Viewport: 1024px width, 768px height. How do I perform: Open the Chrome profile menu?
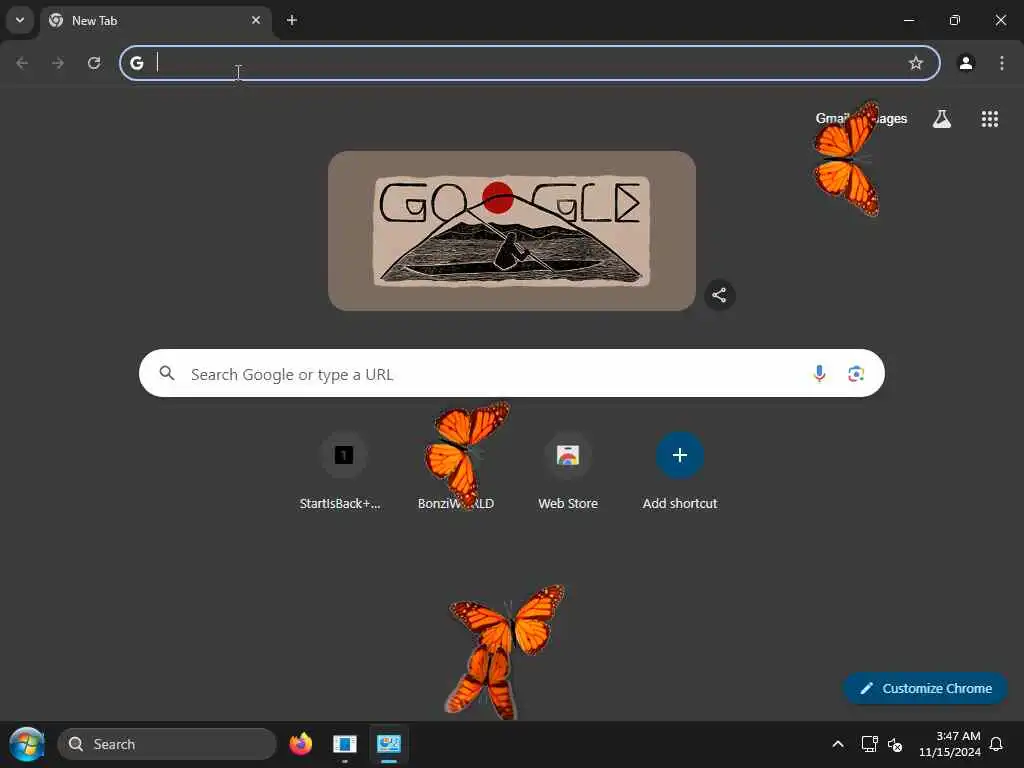966,63
